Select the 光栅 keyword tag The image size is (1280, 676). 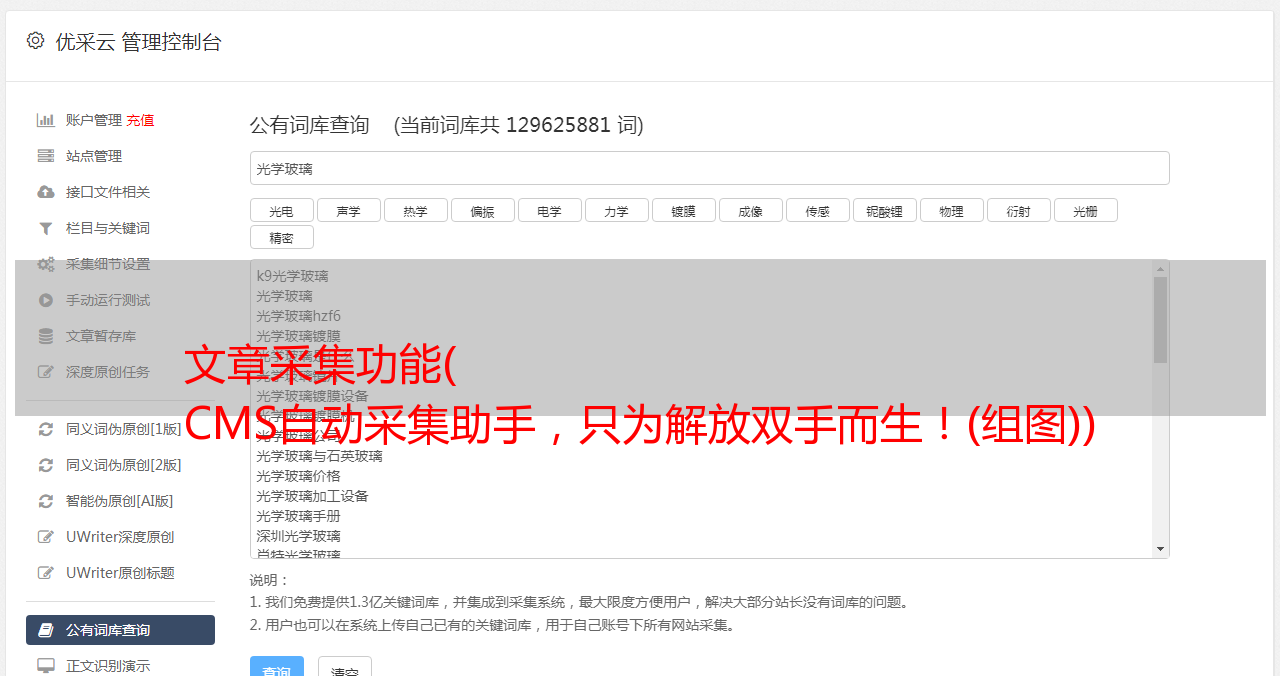(1086, 210)
